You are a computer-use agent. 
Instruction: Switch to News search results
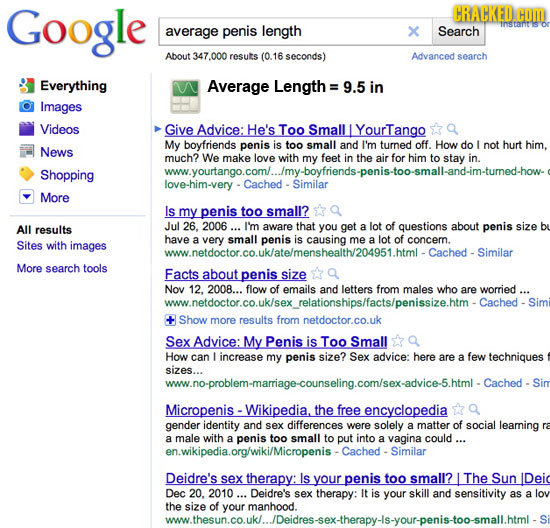tap(56, 152)
